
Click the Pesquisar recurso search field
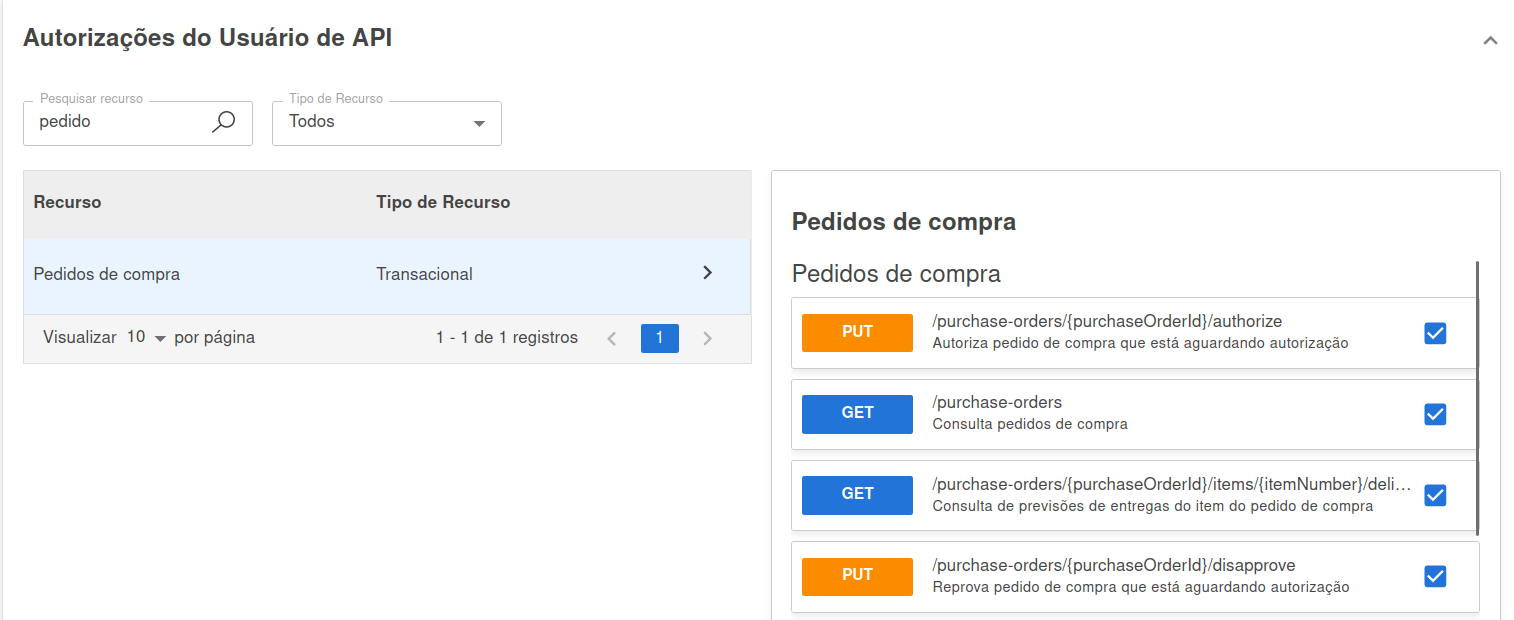click(120, 122)
